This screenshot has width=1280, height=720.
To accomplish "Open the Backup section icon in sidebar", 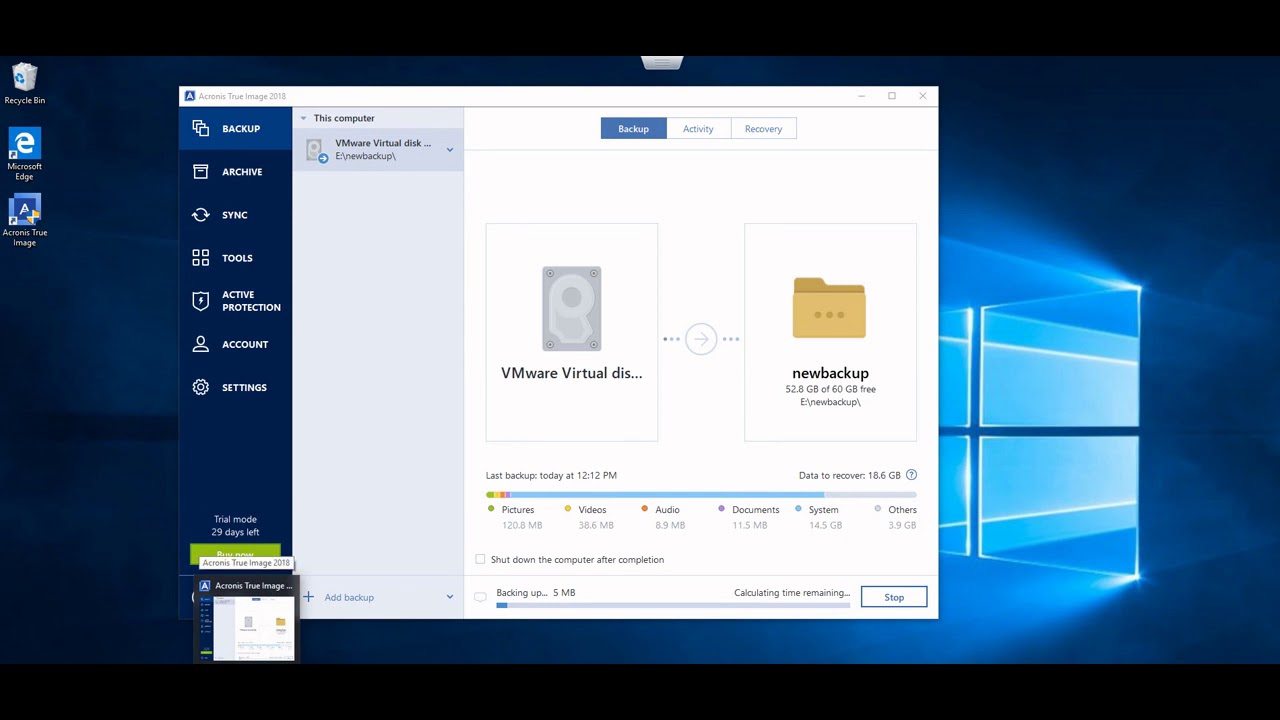I will point(201,129).
